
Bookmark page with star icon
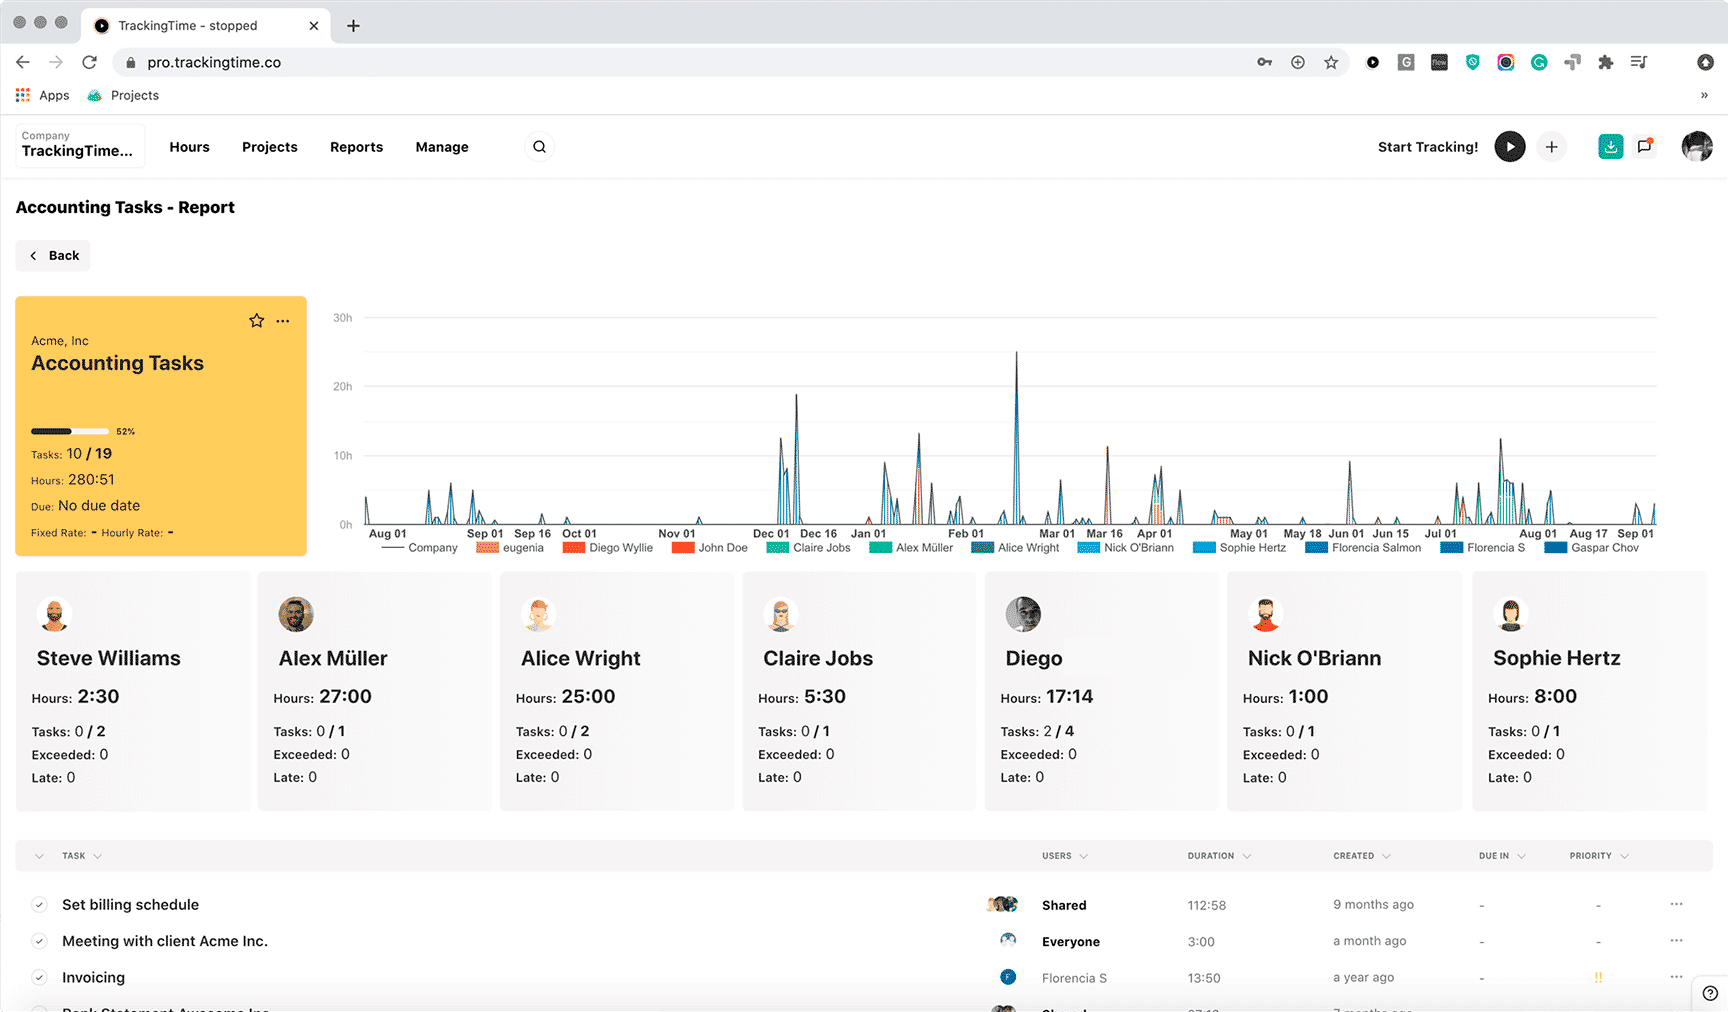[1331, 62]
